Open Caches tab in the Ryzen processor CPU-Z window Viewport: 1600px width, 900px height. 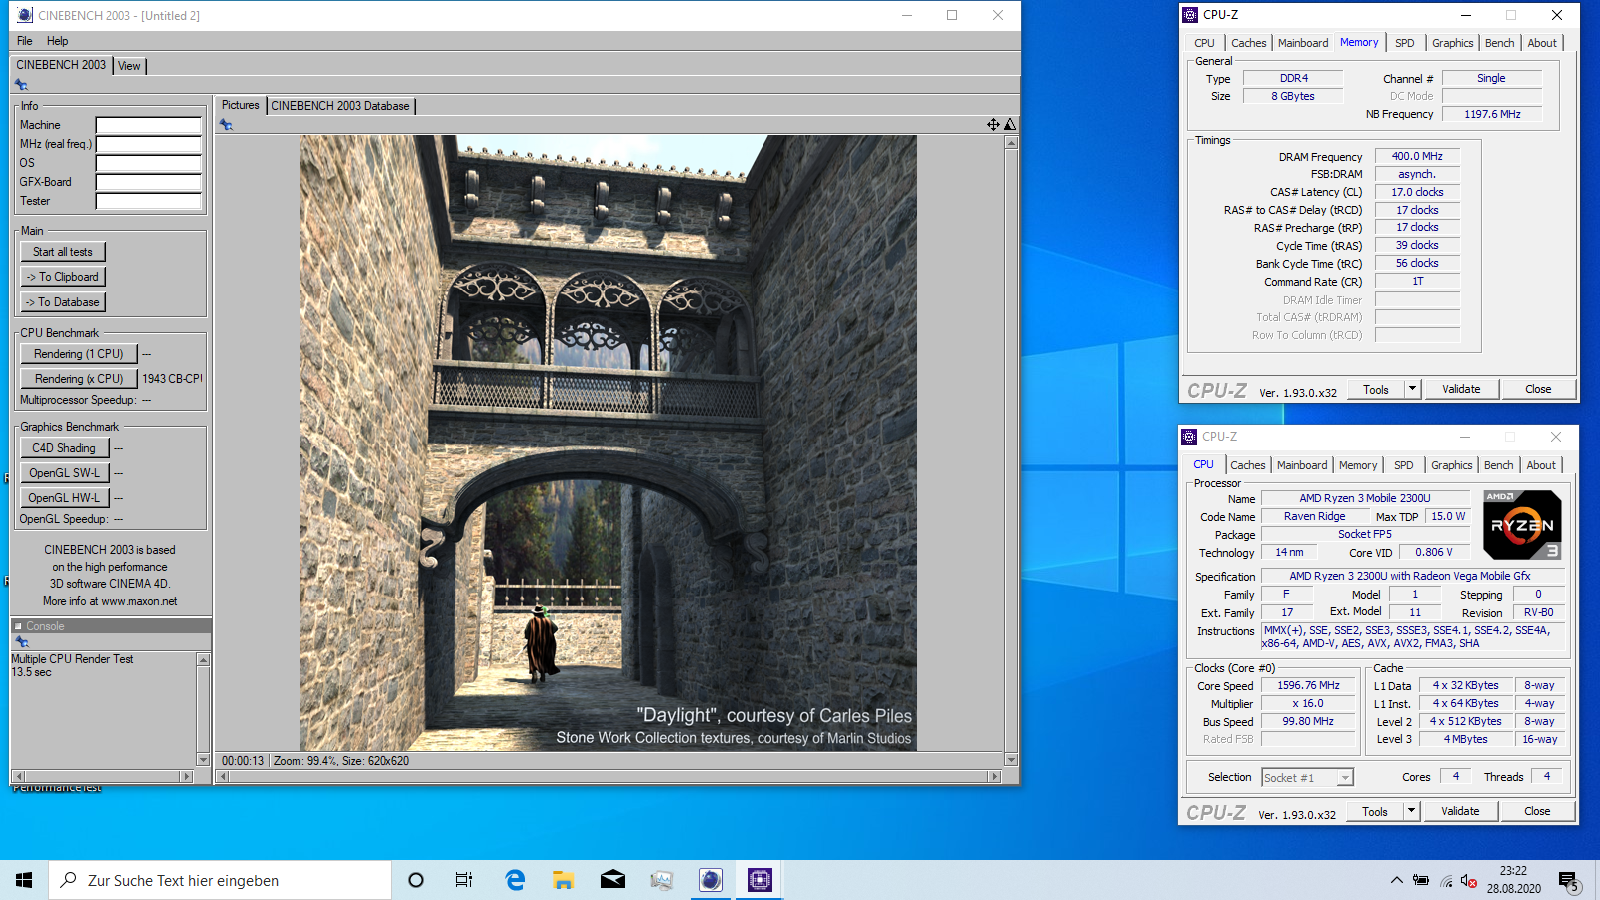coord(1248,465)
